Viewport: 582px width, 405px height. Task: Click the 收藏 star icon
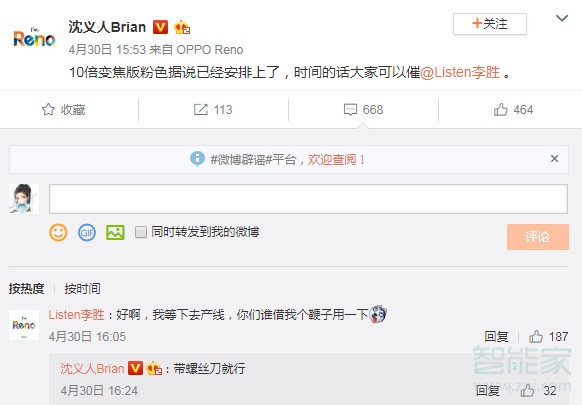[48, 110]
